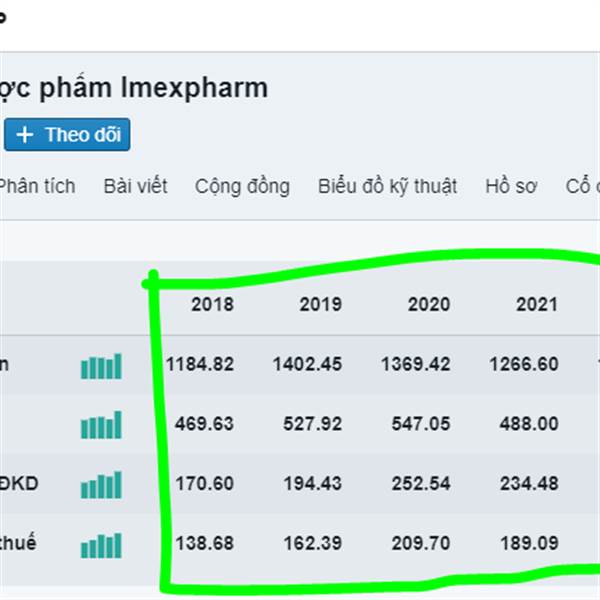Click the Theo dõi follow button
Image resolution: width=600 pixels, height=600 pixels.
pyautogui.click(x=66, y=135)
